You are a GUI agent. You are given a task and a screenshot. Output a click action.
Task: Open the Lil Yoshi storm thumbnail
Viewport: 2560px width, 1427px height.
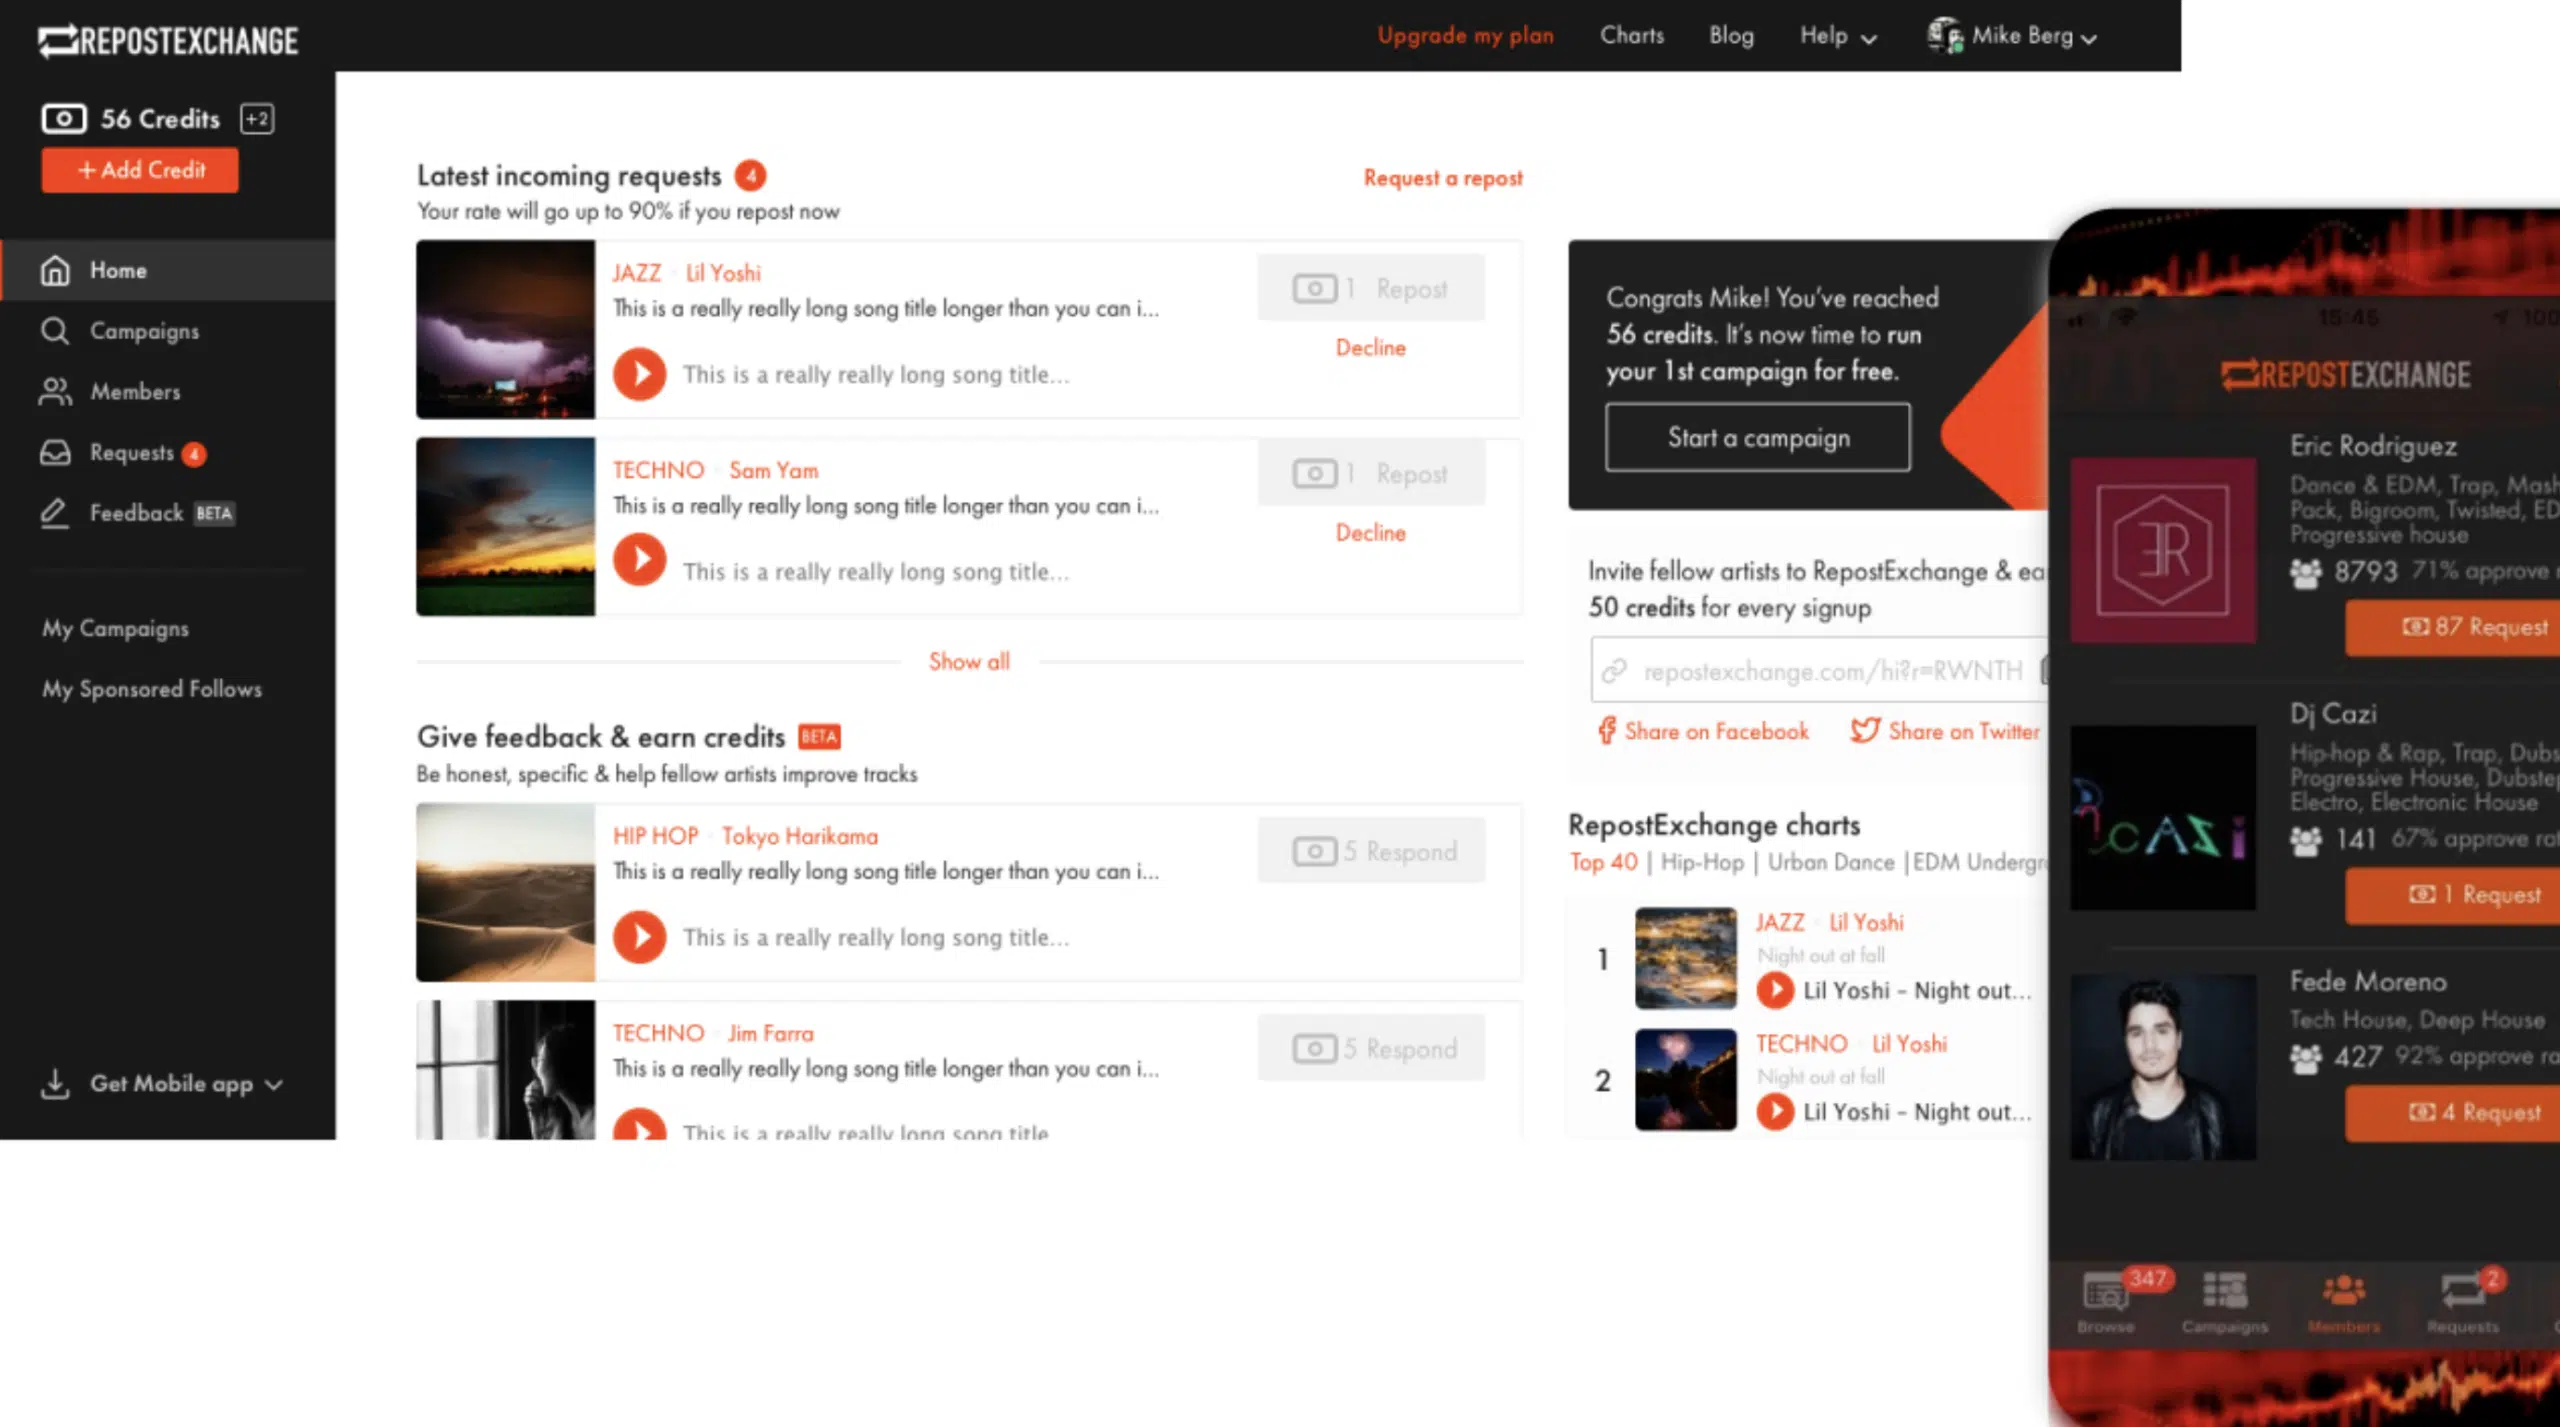[506, 329]
